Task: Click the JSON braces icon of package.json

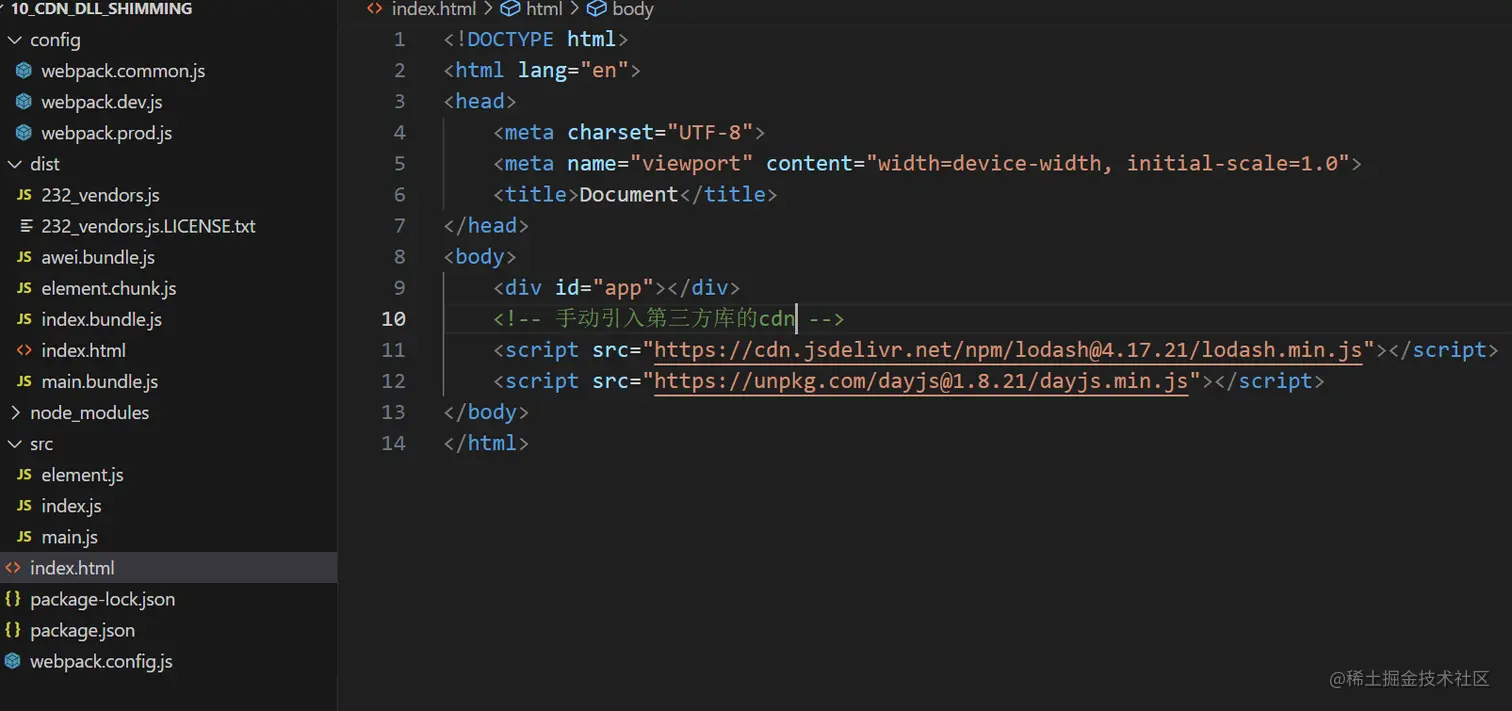Action: pos(13,630)
